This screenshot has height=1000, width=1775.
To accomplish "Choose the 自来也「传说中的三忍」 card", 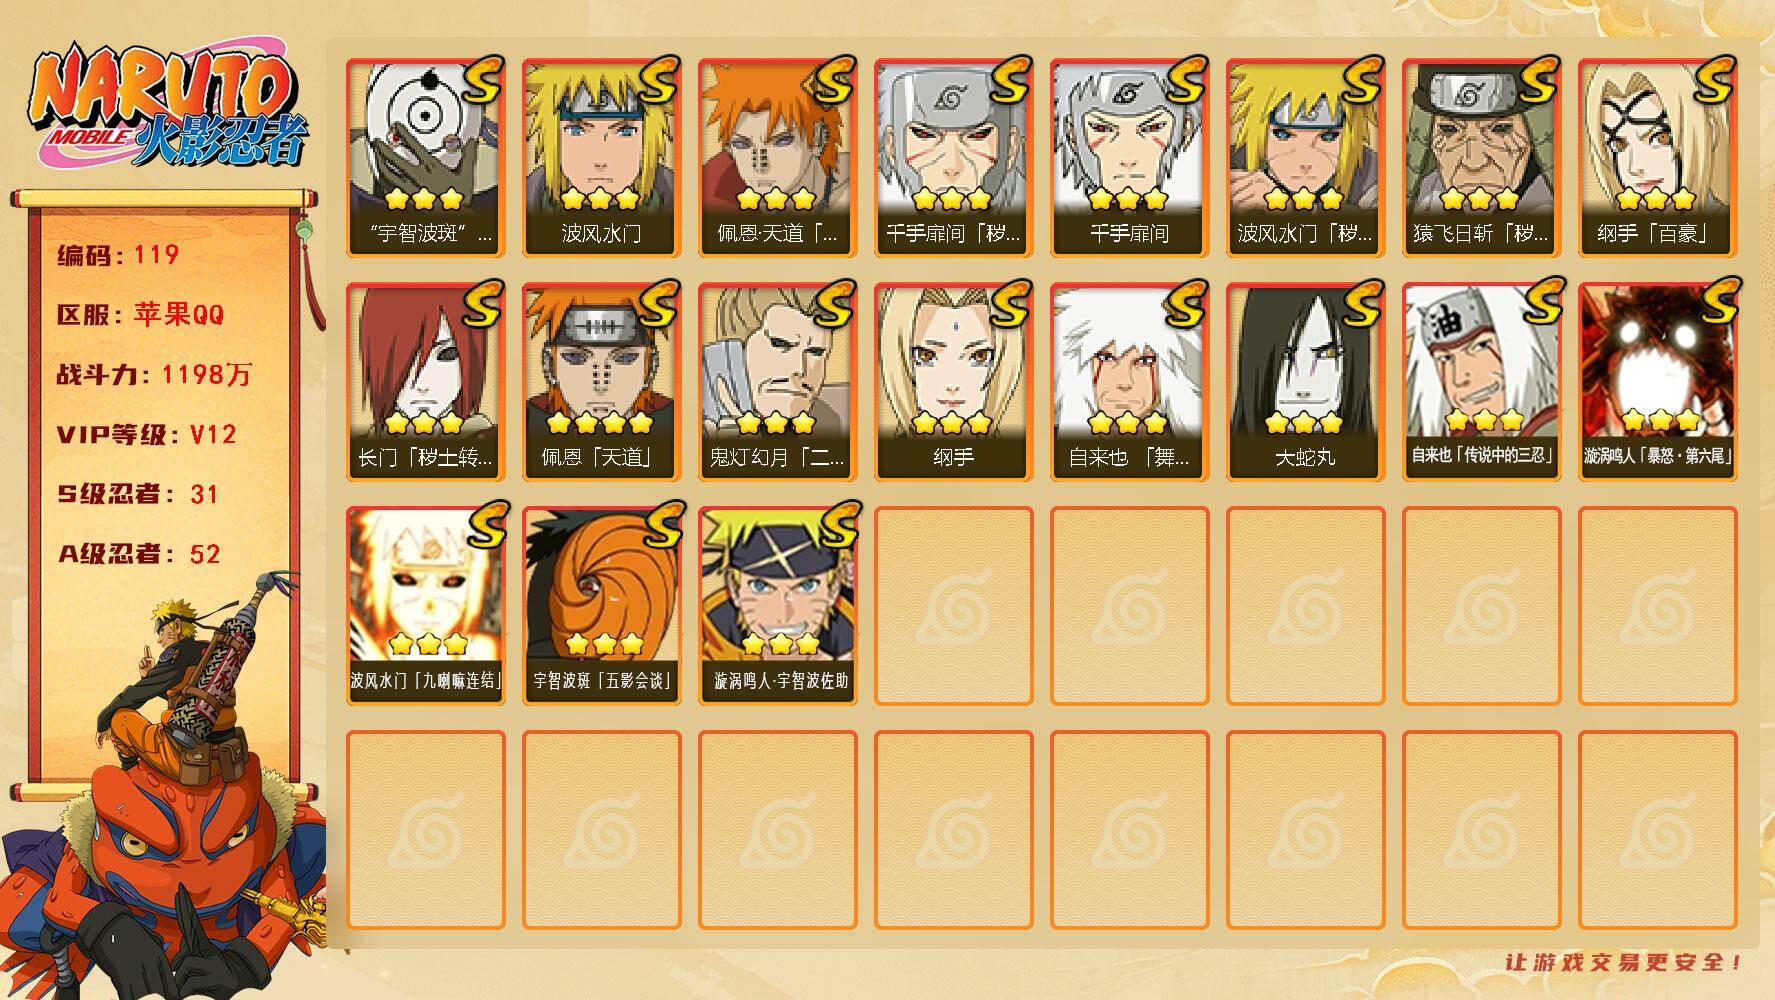I will point(1481,382).
